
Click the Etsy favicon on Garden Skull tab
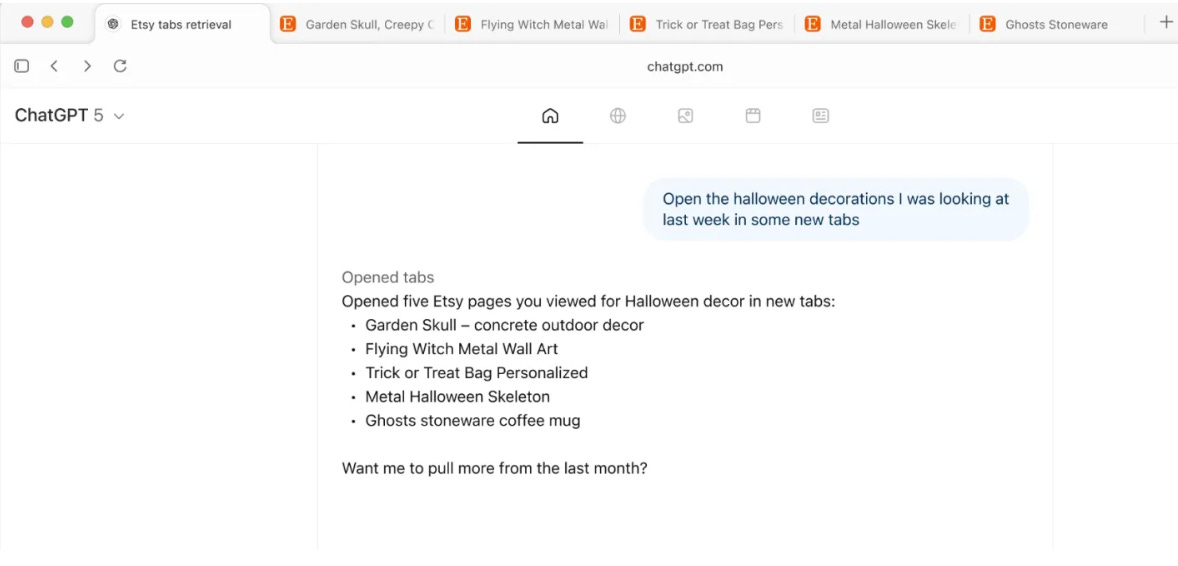point(288,24)
